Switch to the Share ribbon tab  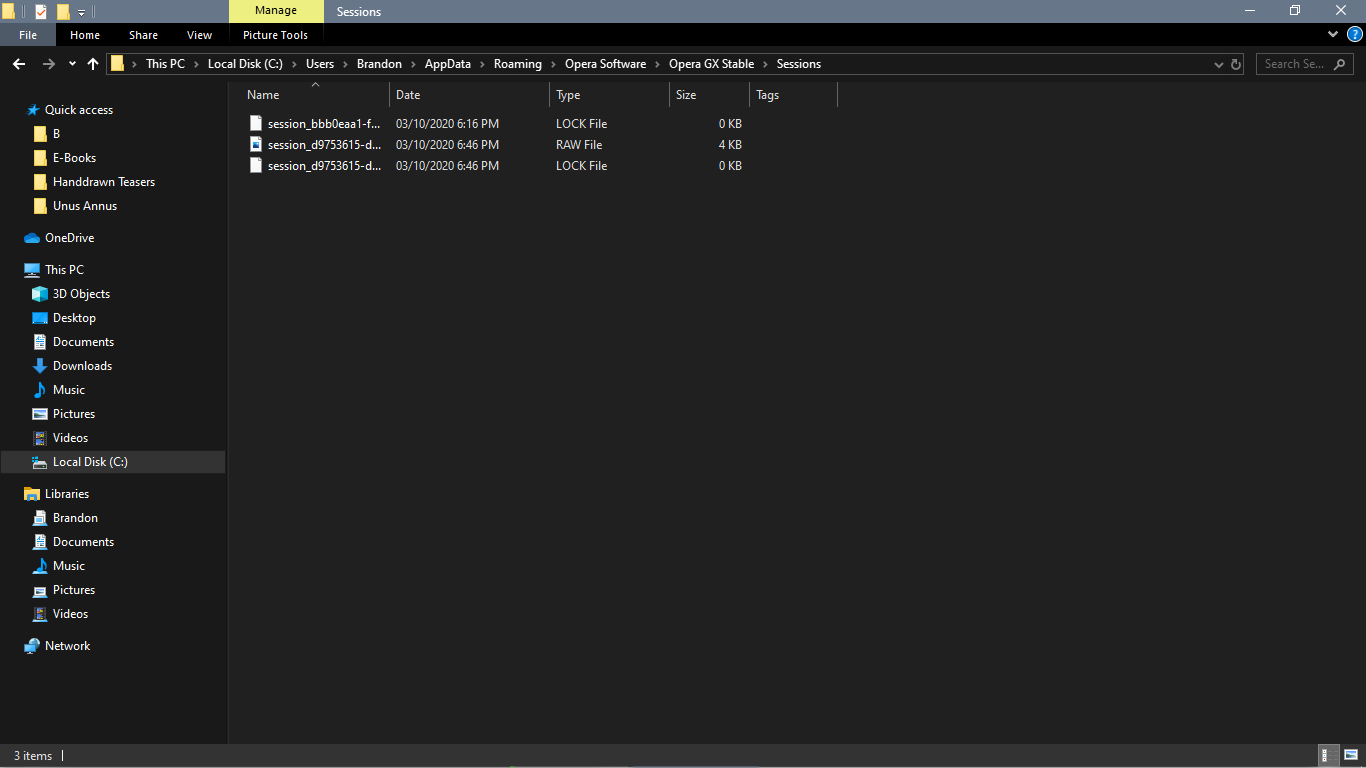pos(143,35)
